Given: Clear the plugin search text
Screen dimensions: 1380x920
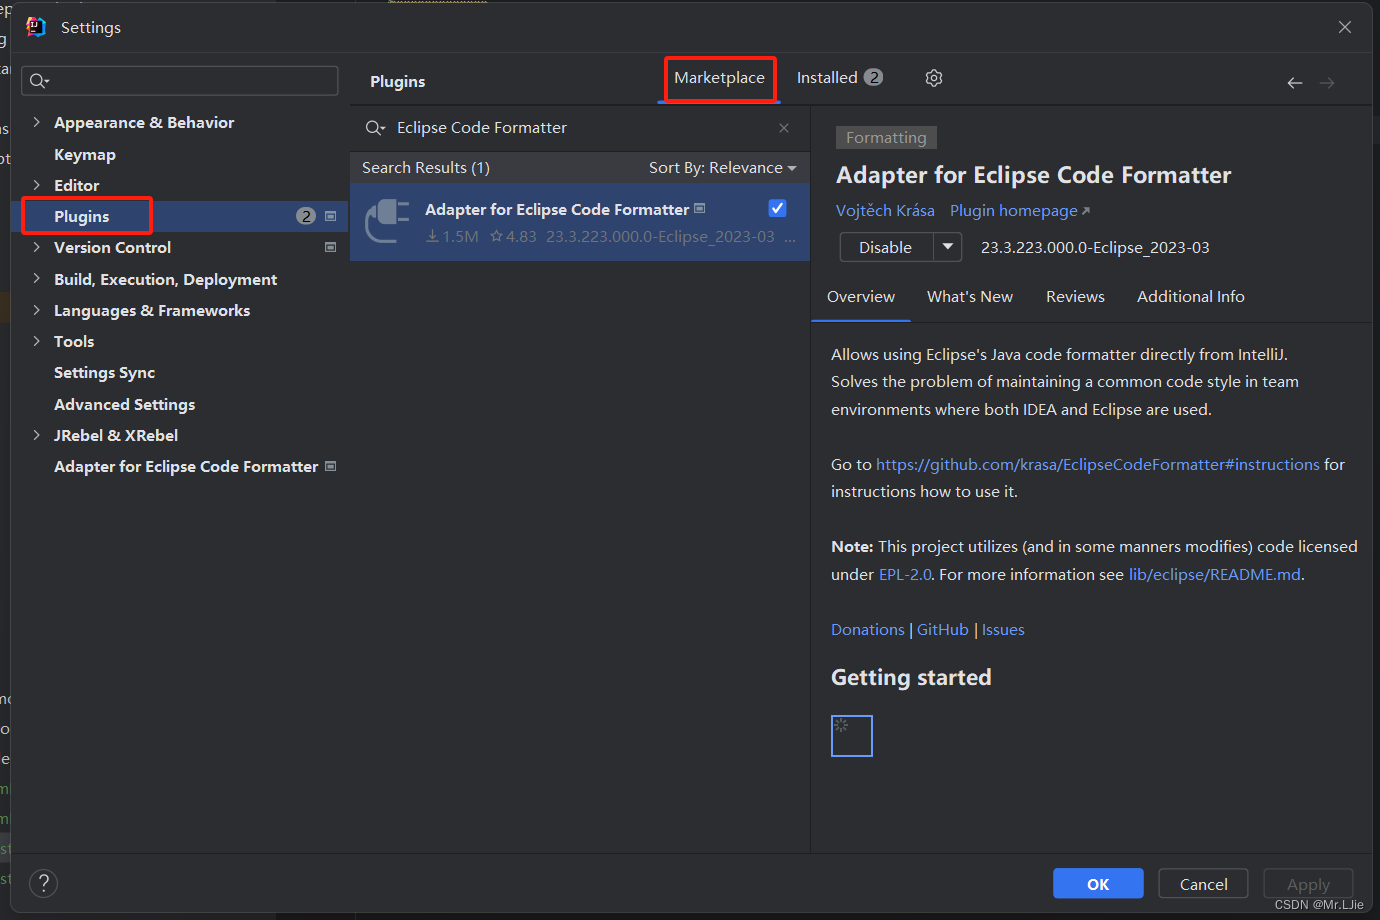Looking at the screenshot, I should (784, 128).
